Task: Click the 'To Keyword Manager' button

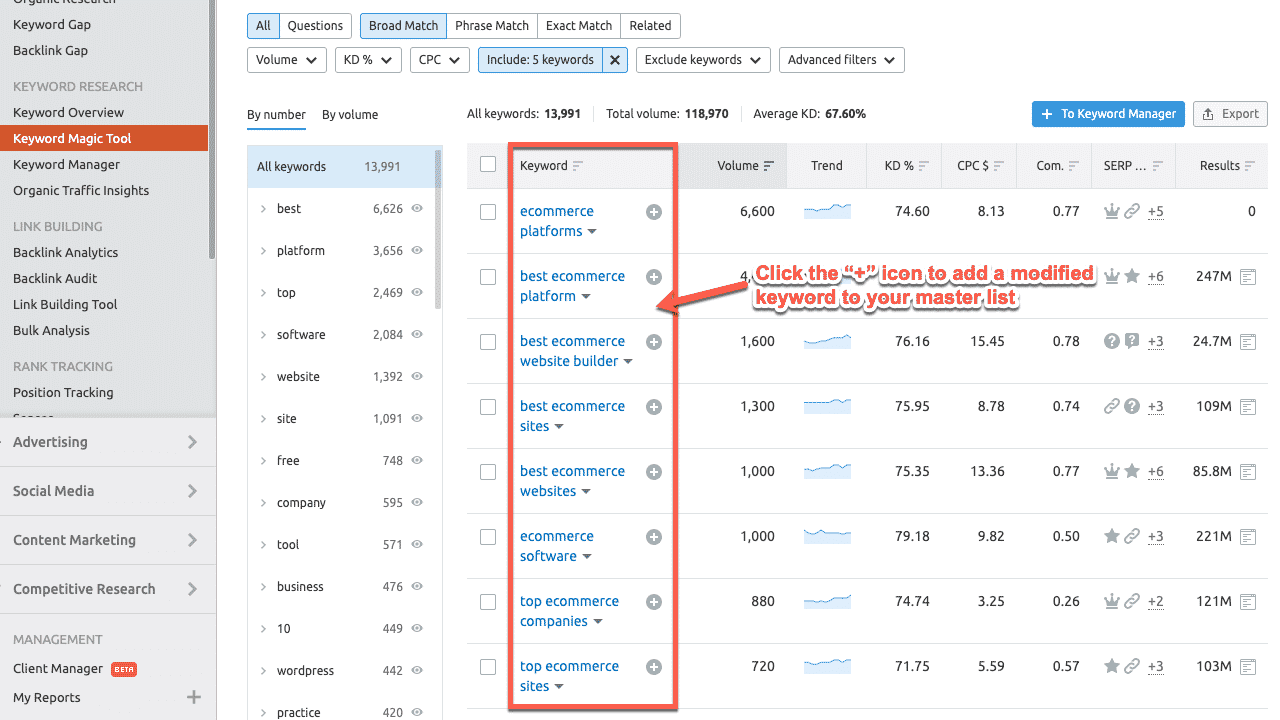Action: pos(1107,114)
